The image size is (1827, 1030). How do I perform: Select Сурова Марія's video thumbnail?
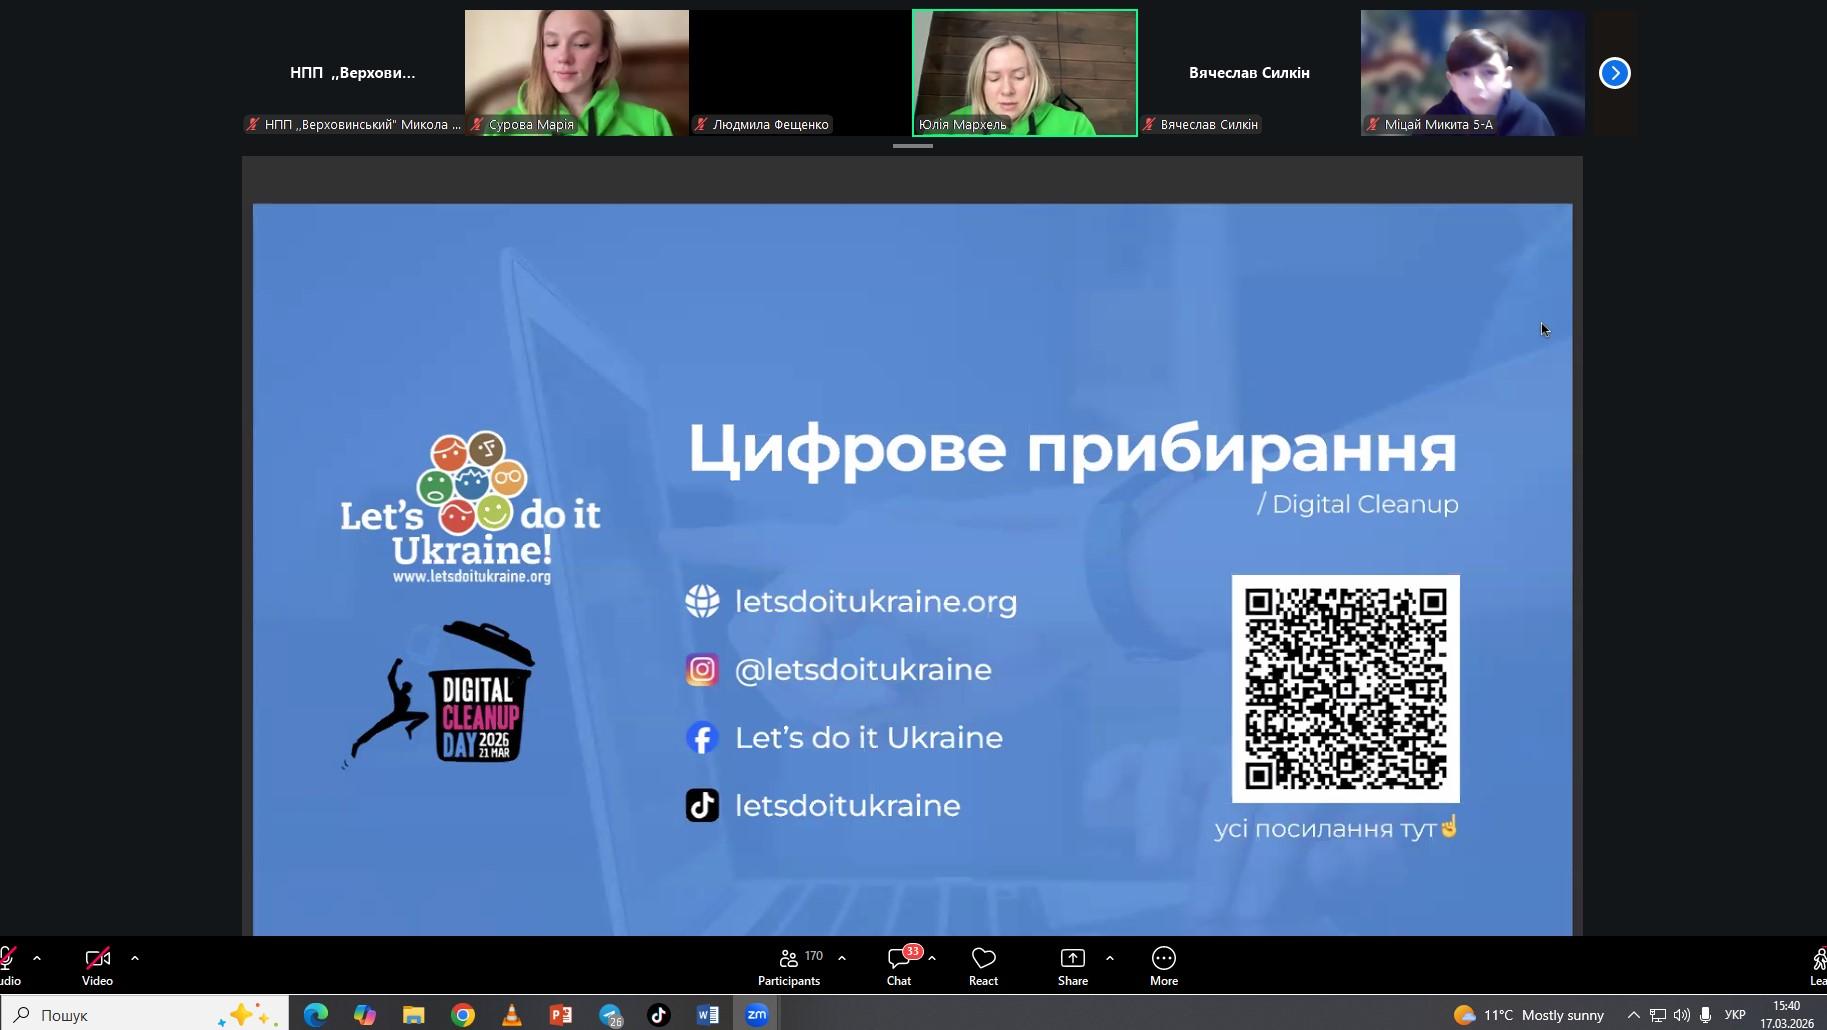point(577,72)
